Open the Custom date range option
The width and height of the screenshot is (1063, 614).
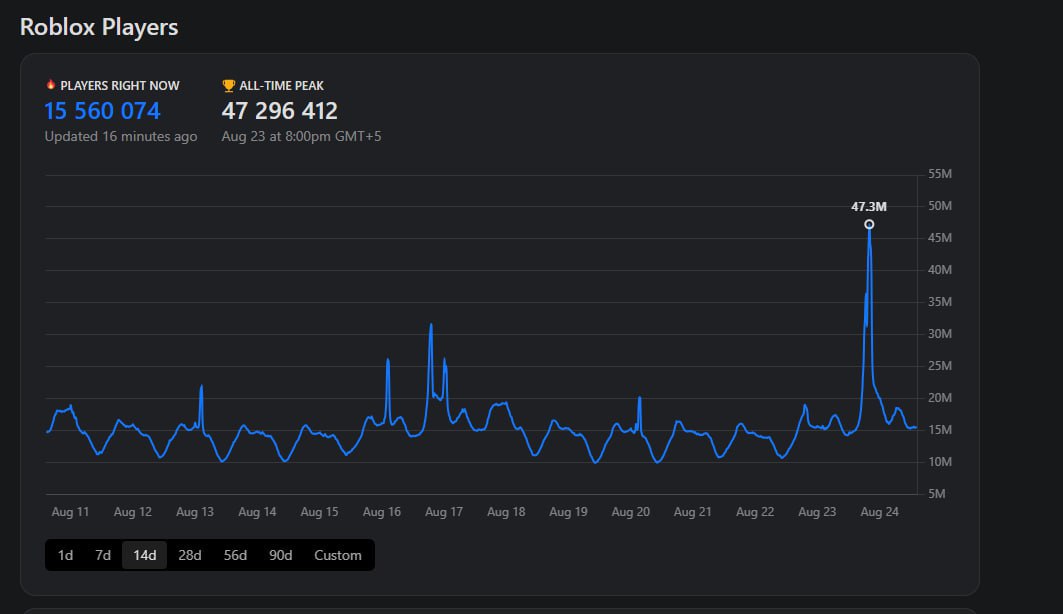pos(338,555)
